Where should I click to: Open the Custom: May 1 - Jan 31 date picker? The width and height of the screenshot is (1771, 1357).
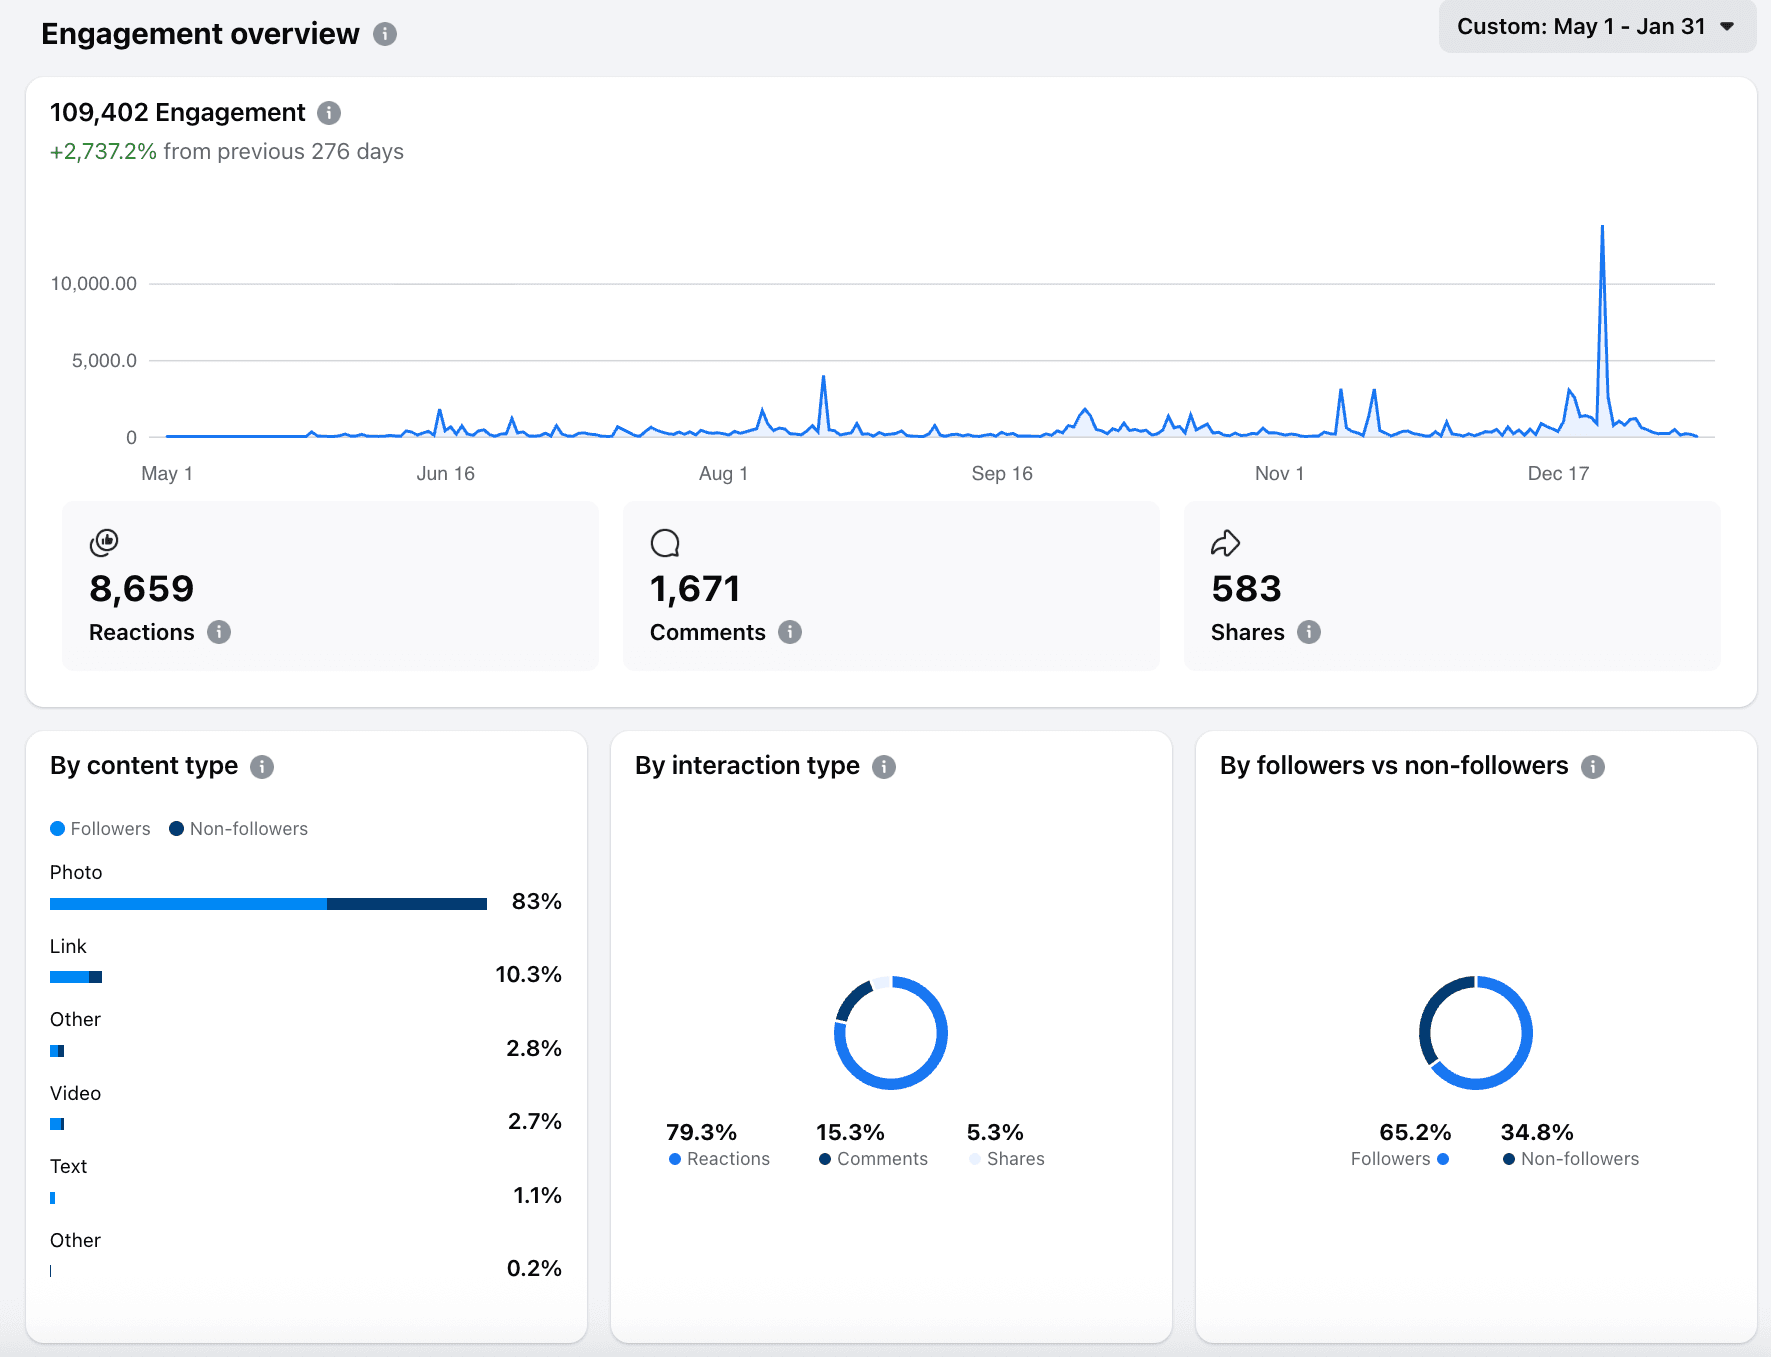tap(1596, 26)
